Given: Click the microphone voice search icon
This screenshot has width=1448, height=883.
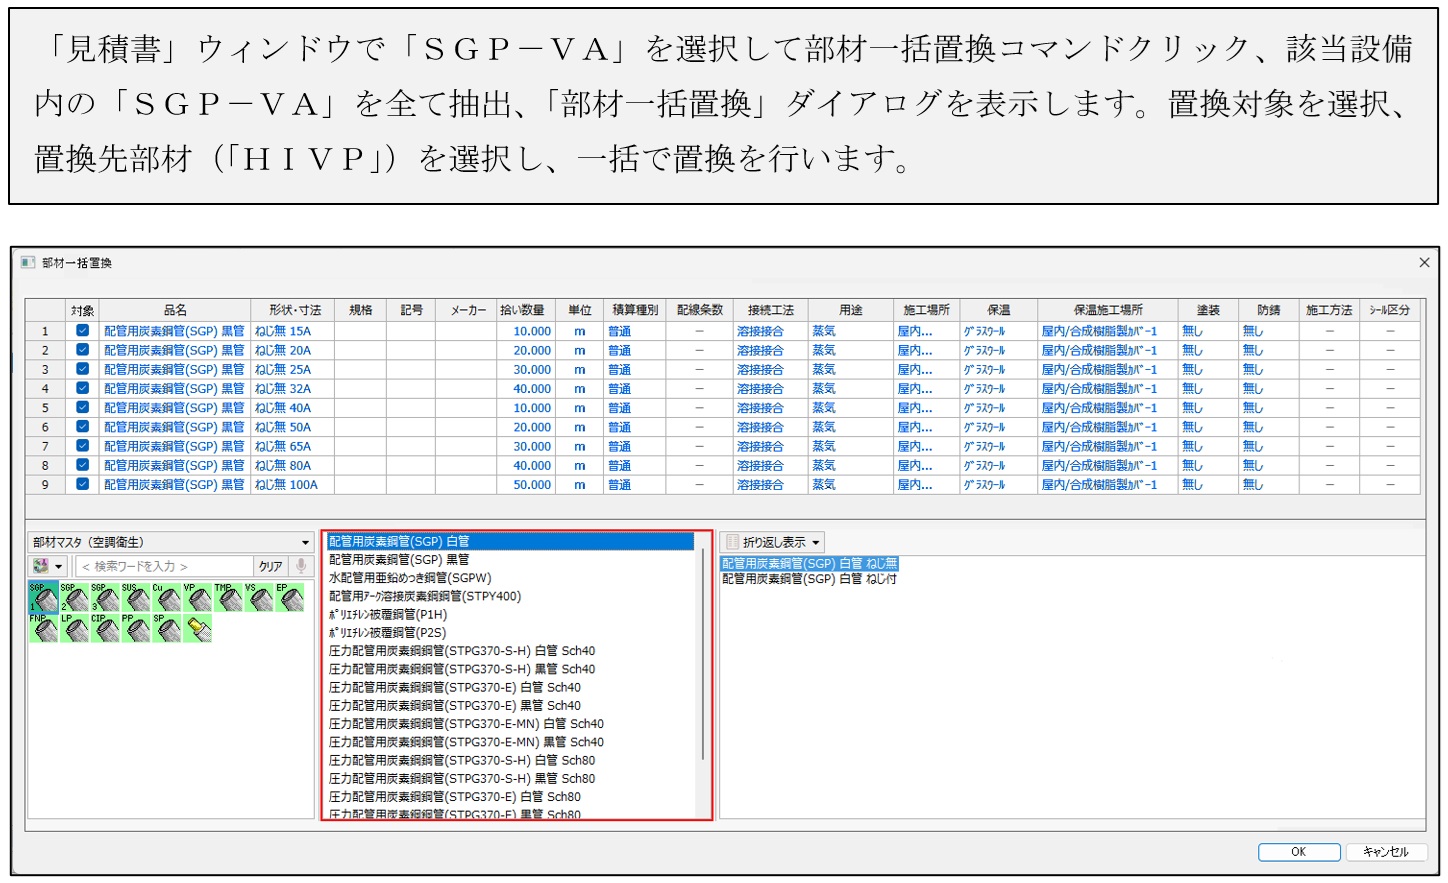Looking at the screenshot, I should [x=301, y=566].
